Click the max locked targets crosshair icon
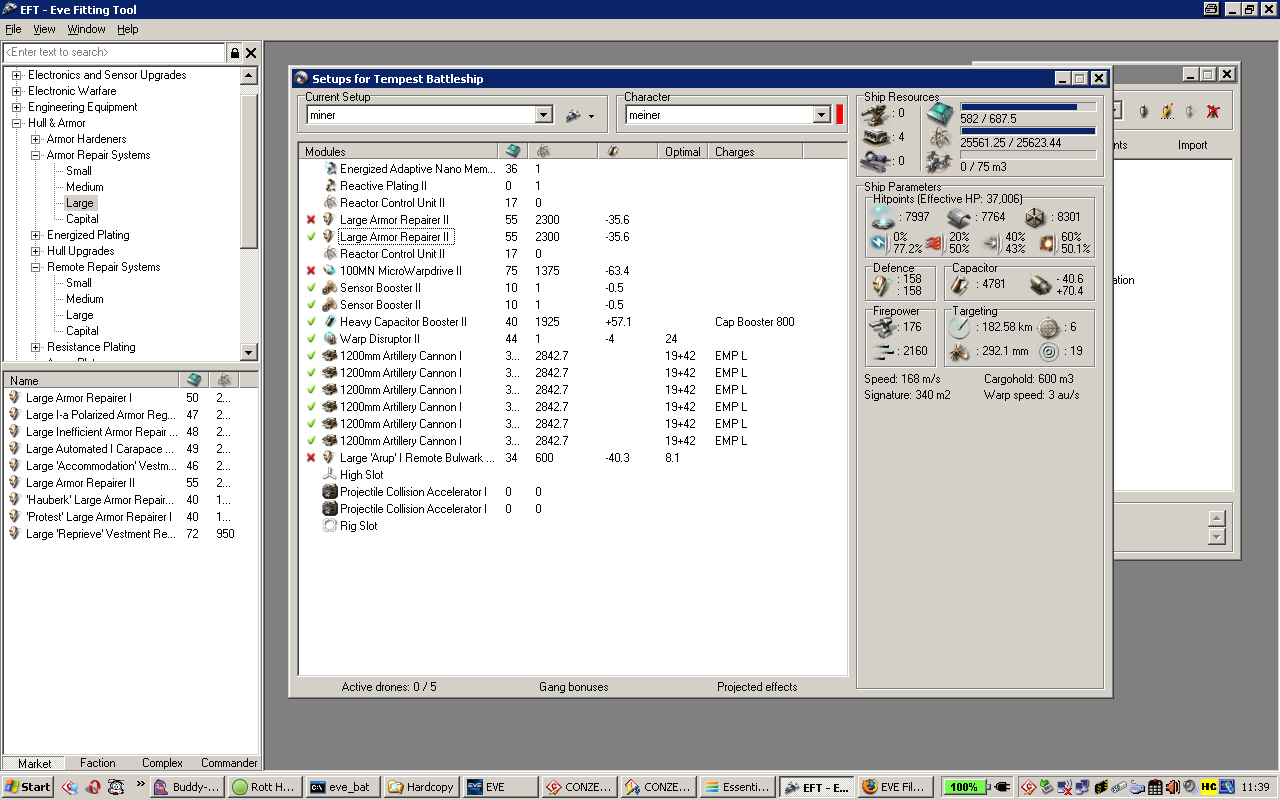The image size is (1280, 800). coord(1049,327)
